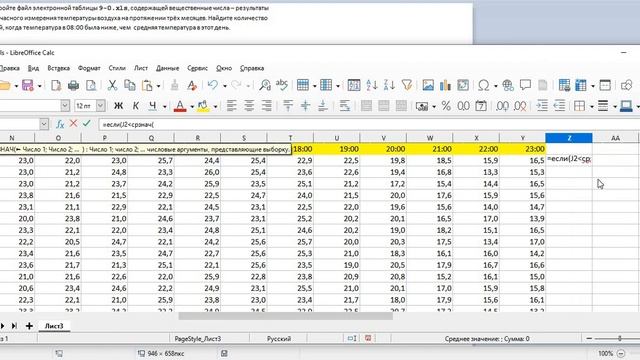640x360 pixels.
Task: Expand the font color dropdown arrow
Action: tap(192, 107)
